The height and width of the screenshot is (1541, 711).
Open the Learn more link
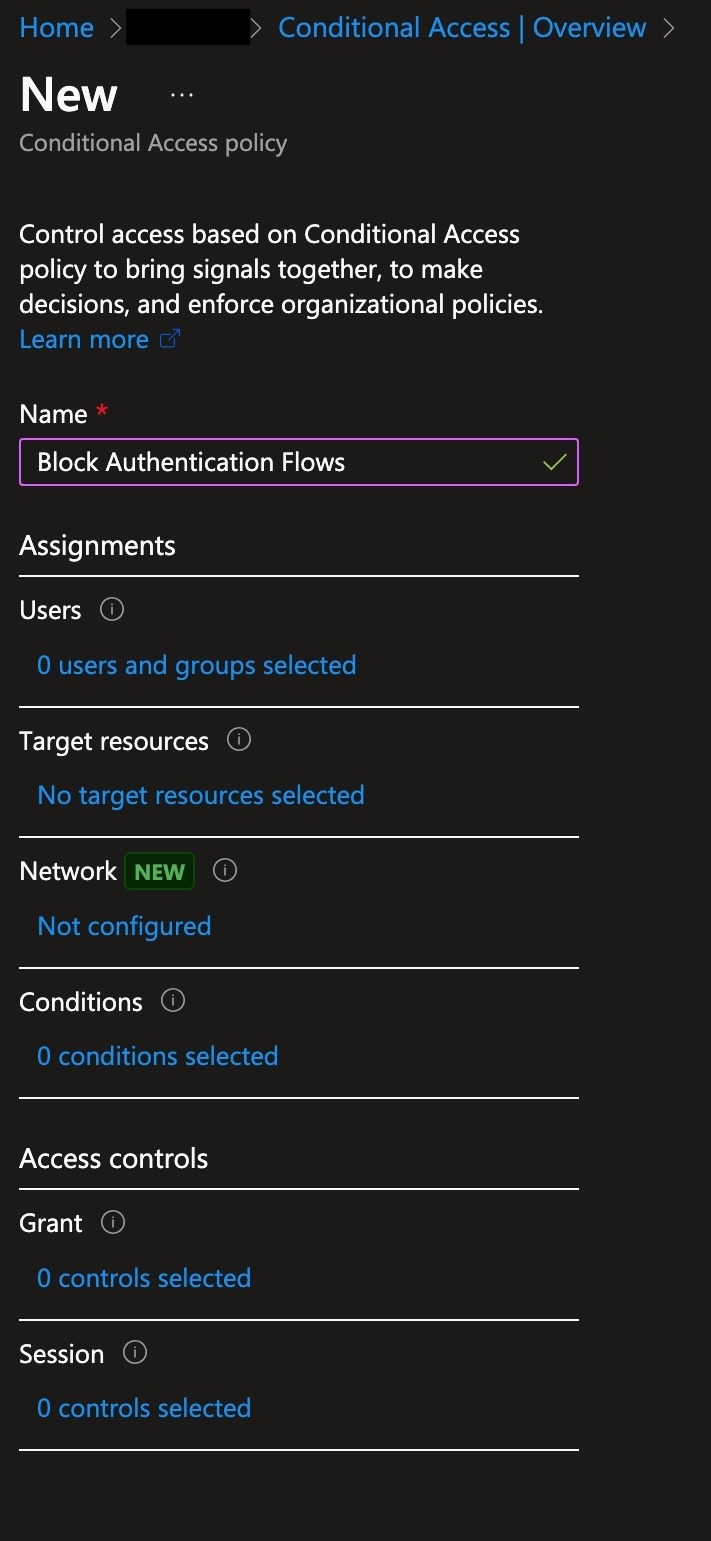coord(84,339)
